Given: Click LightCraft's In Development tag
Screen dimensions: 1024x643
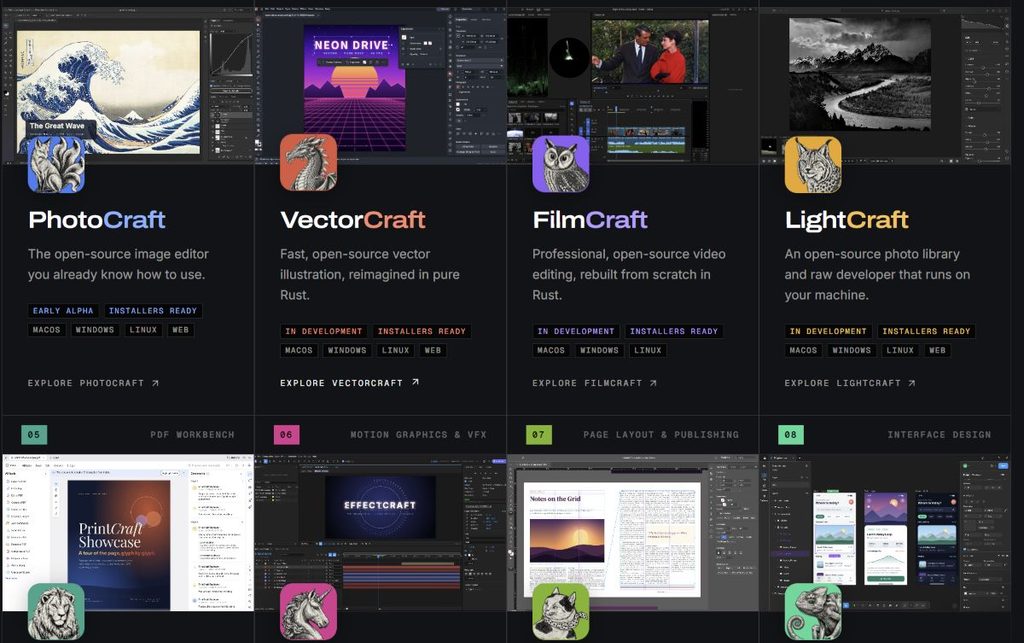Looking at the screenshot, I should (x=827, y=331).
